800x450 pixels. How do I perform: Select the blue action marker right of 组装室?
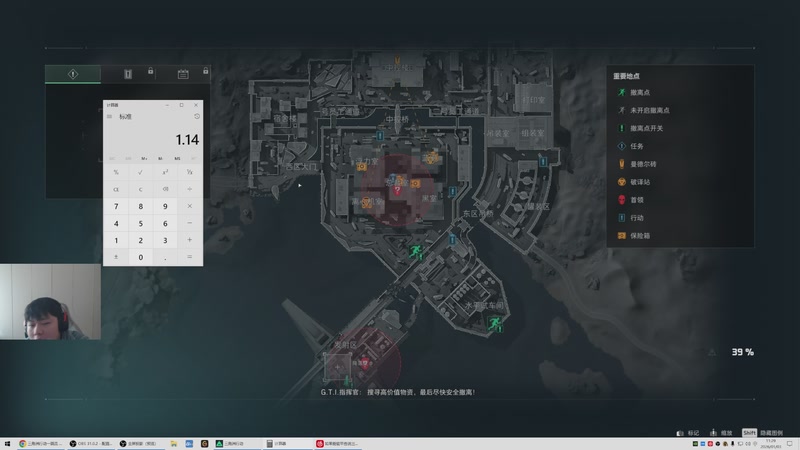click(x=543, y=162)
